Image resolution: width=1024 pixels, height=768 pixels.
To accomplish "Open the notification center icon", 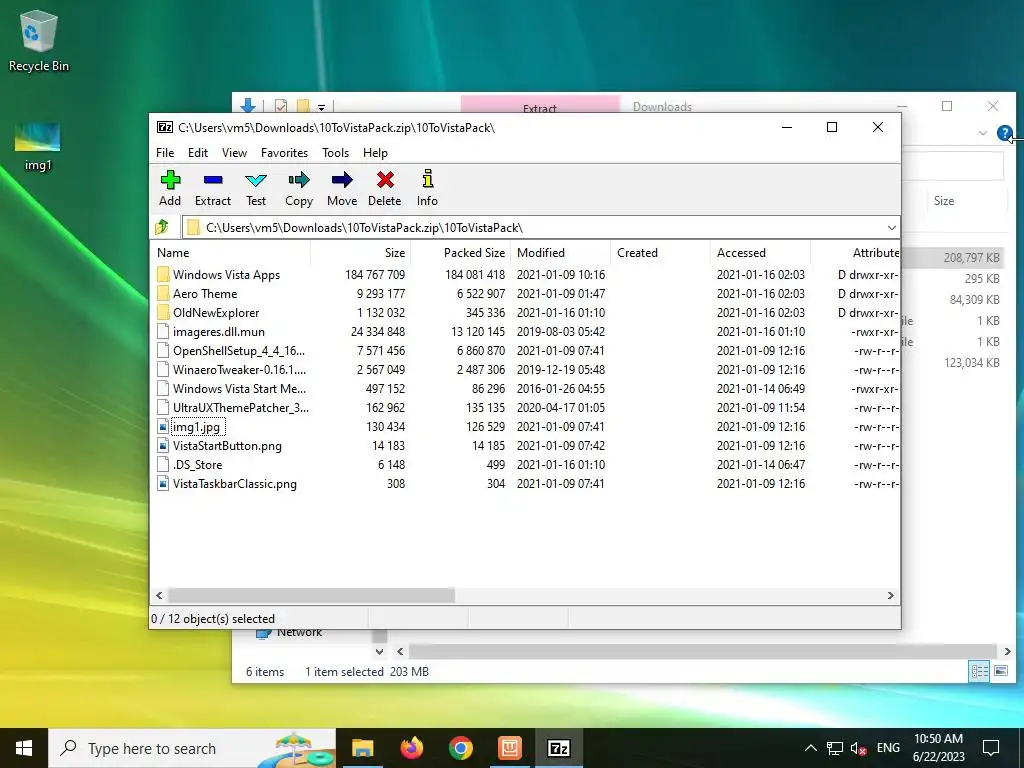I will pos(991,748).
